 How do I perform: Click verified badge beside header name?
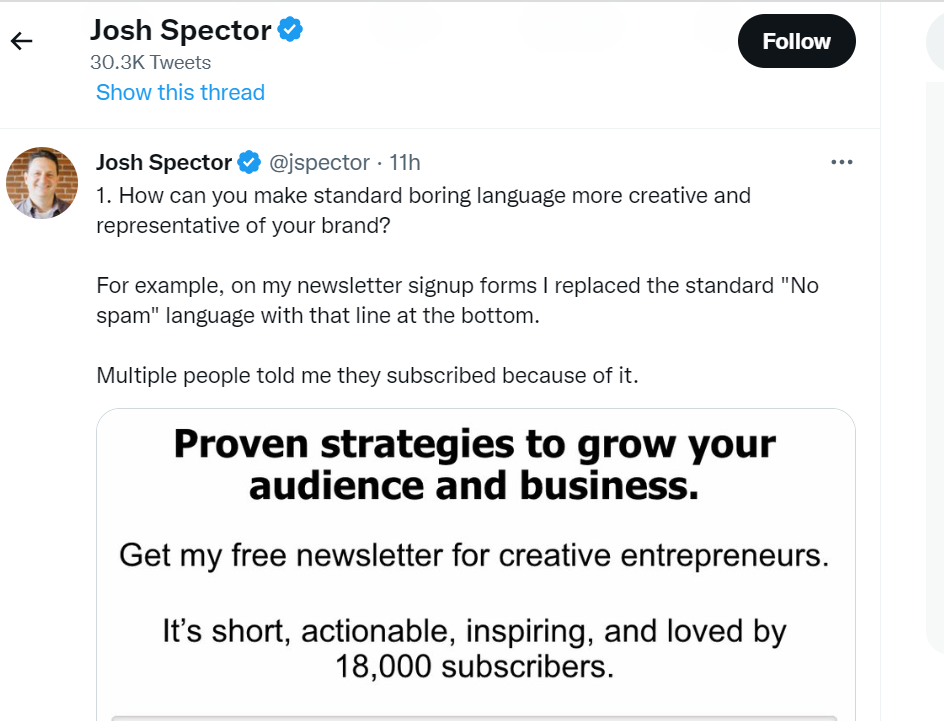290,31
